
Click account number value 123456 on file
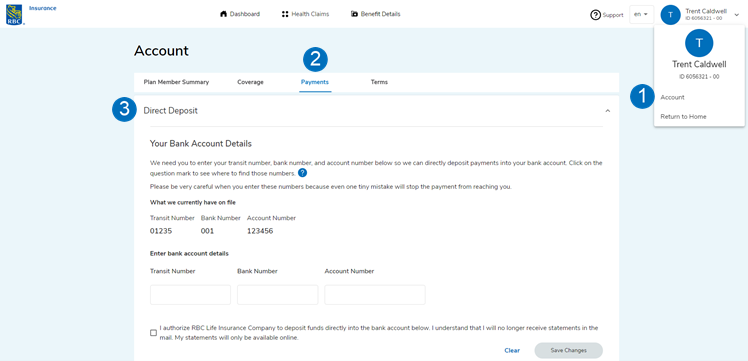(x=260, y=231)
